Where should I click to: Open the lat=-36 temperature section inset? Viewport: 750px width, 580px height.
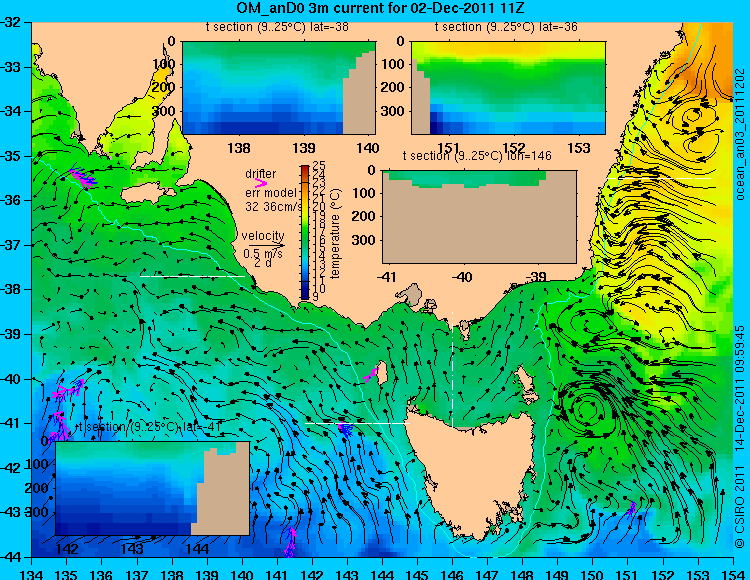click(x=508, y=88)
